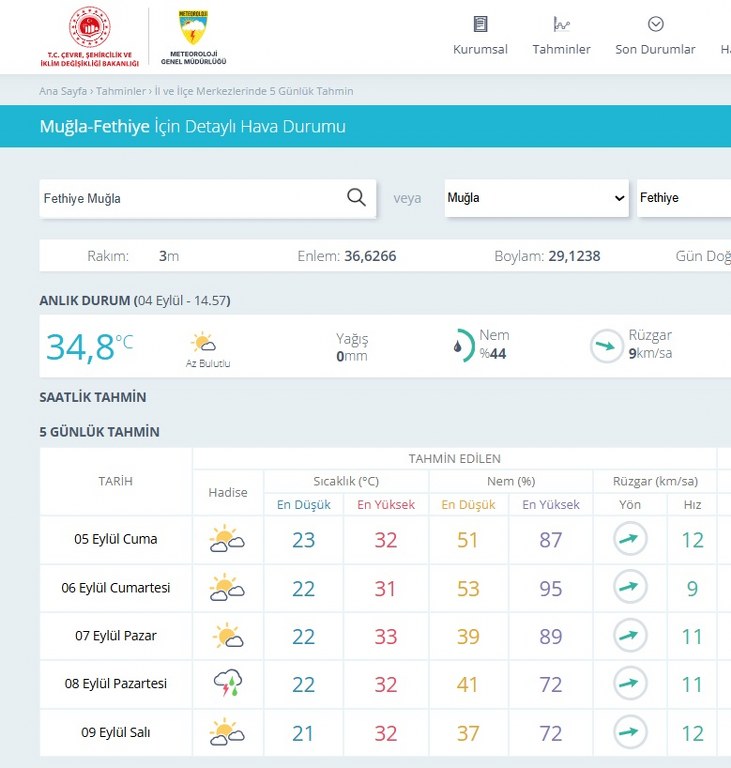This screenshot has width=731, height=768.
Task: Click the rain storm icon for 08 Eylül
Action: (227, 684)
